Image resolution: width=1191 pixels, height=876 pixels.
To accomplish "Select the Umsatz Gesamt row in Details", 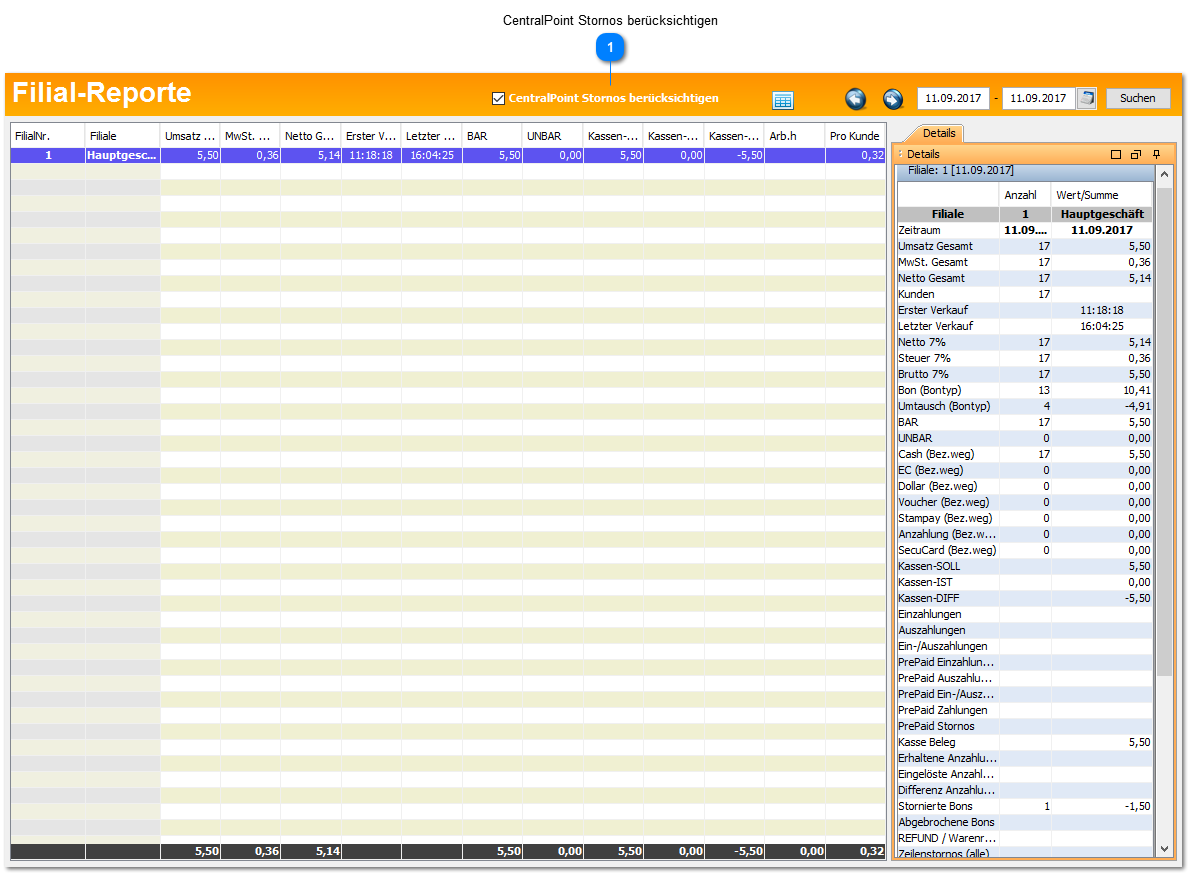I will tap(1025, 246).
